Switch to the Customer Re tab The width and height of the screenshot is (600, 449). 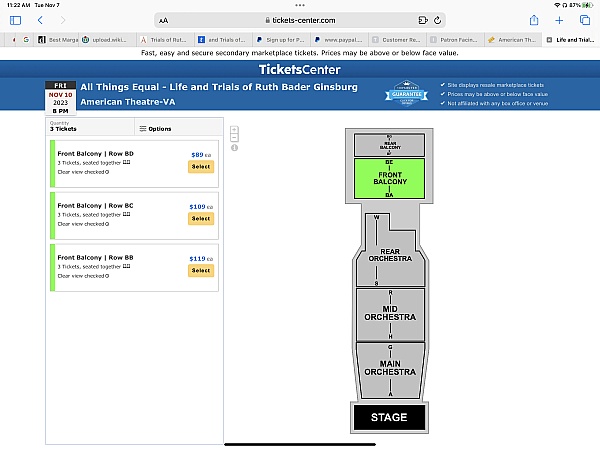pos(397,39)
